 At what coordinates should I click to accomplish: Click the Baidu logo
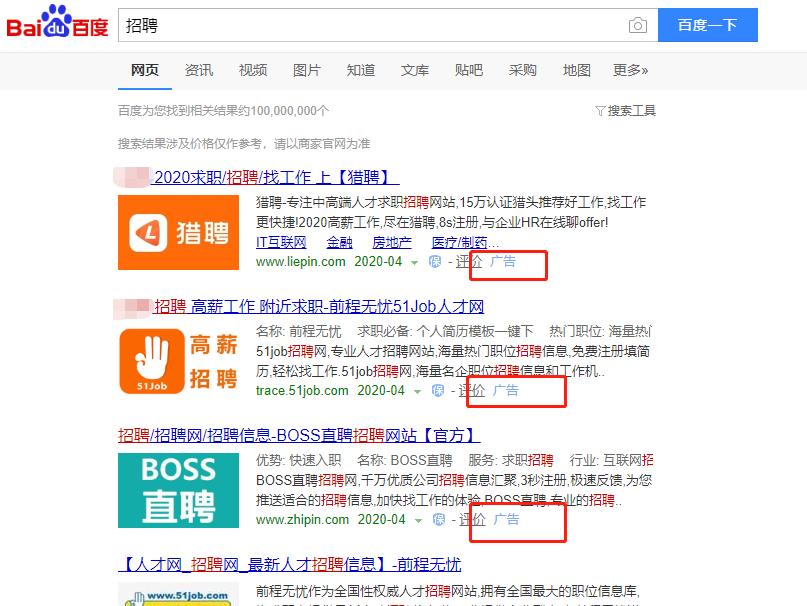coord(59,24)
